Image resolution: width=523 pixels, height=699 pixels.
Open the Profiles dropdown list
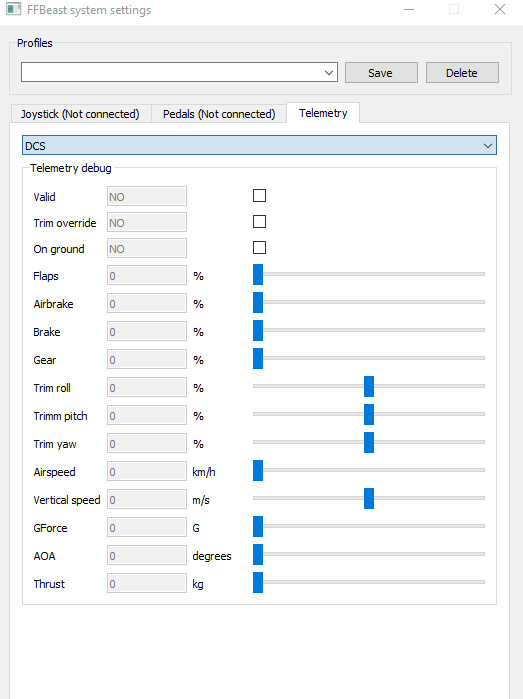pyautogui.click(x=179, y=72)
